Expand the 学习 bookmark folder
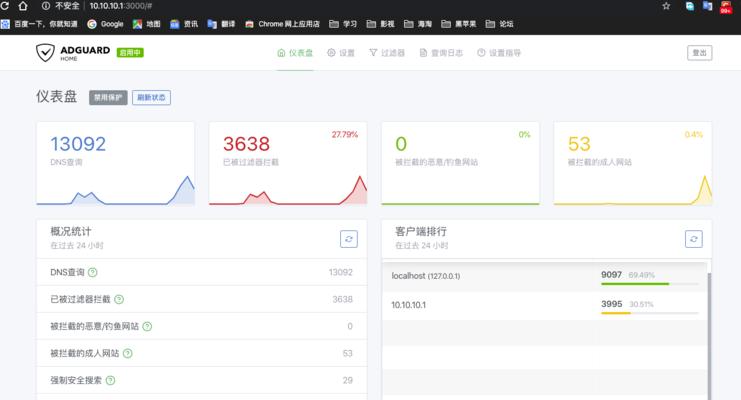 coord(343,24)
